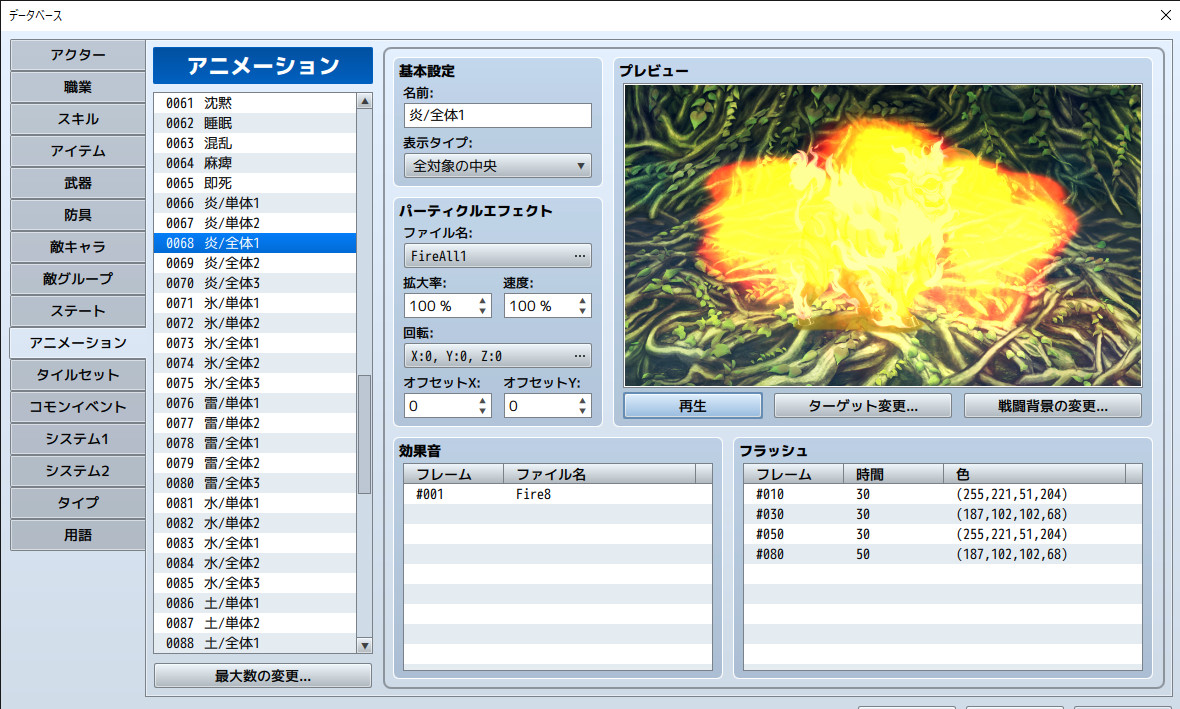Viewport: 1180px width, 709px height.
Task: Switch to the スキル tab
Action: (x=77, y=119)
